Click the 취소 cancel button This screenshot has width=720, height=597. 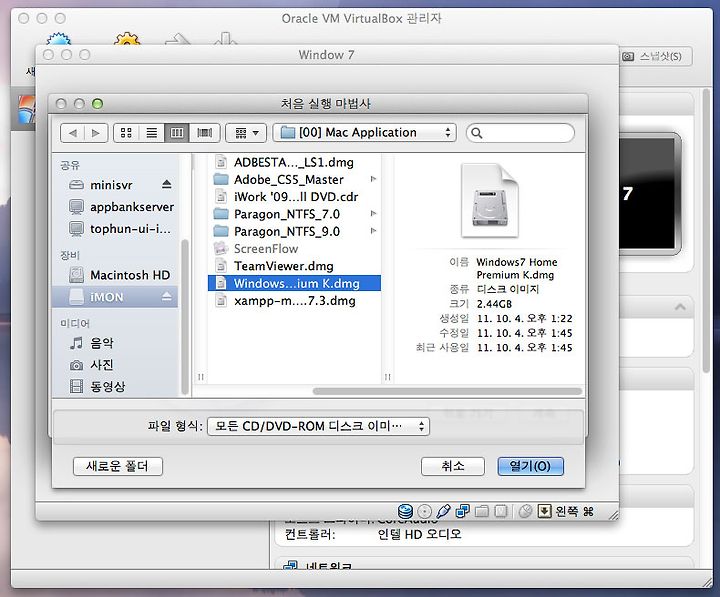click(x=453, y=466)
